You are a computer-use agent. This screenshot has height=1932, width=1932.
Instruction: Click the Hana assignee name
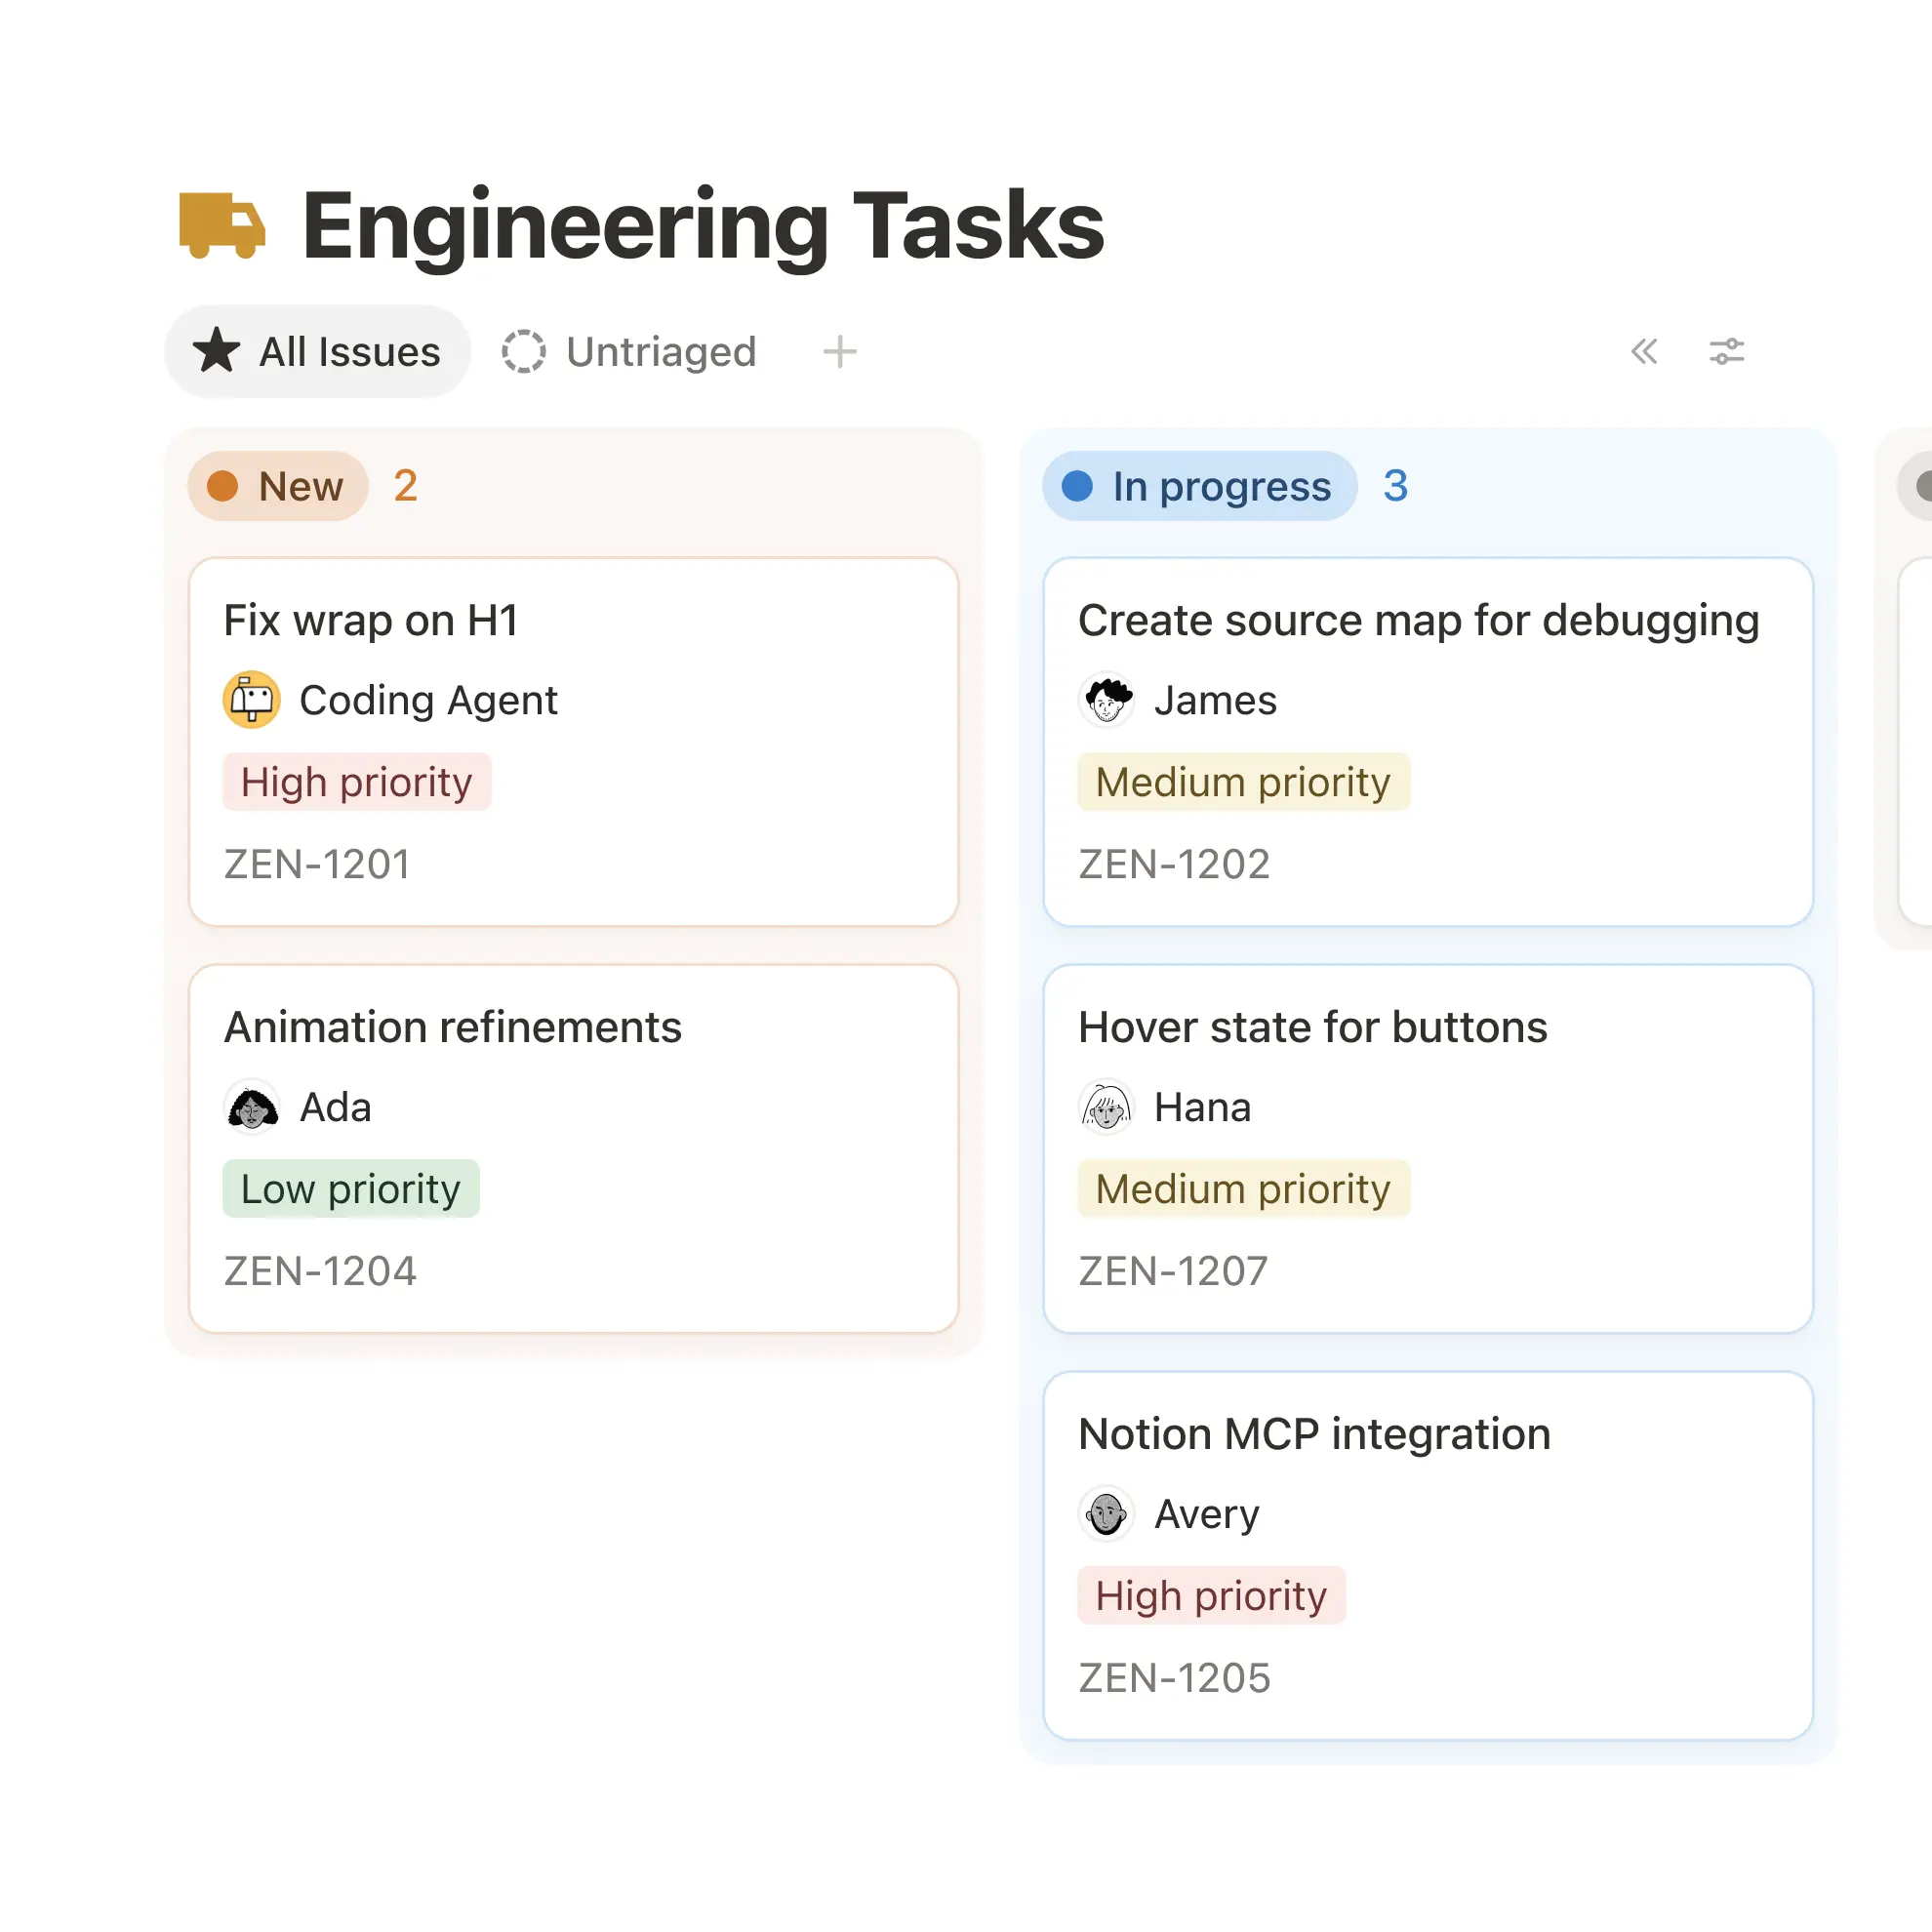point(1202,1107)
